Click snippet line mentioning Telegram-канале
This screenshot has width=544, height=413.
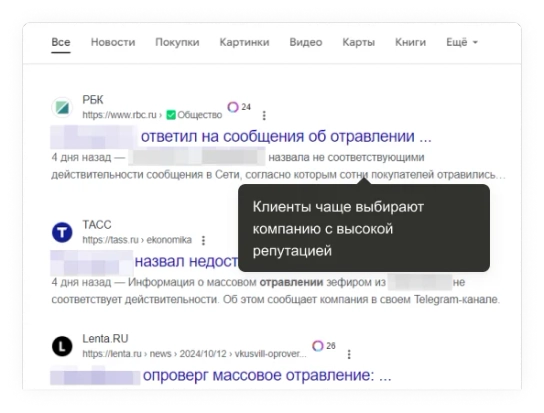pos(275,299)
